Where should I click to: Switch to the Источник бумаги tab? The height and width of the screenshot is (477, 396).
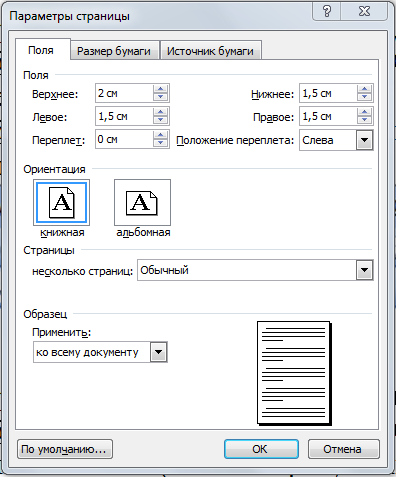[x=210, y=51]
